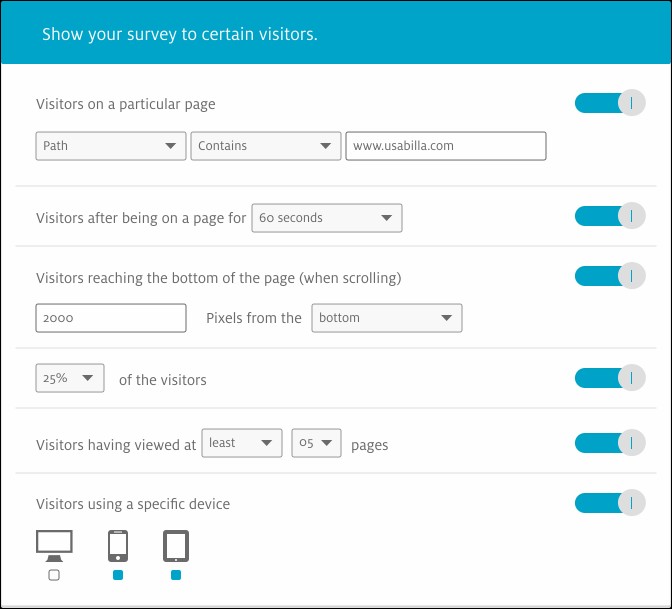Uncheck the smartphone device checkbox
The height and width of the screenshot is (609, 672).
pyautogui.click(x=118, y=575)
